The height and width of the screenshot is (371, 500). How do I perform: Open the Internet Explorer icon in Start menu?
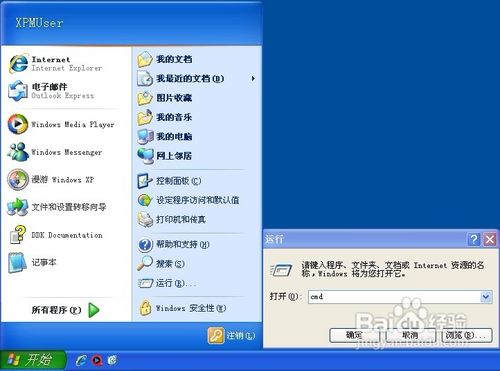point(18,63)
